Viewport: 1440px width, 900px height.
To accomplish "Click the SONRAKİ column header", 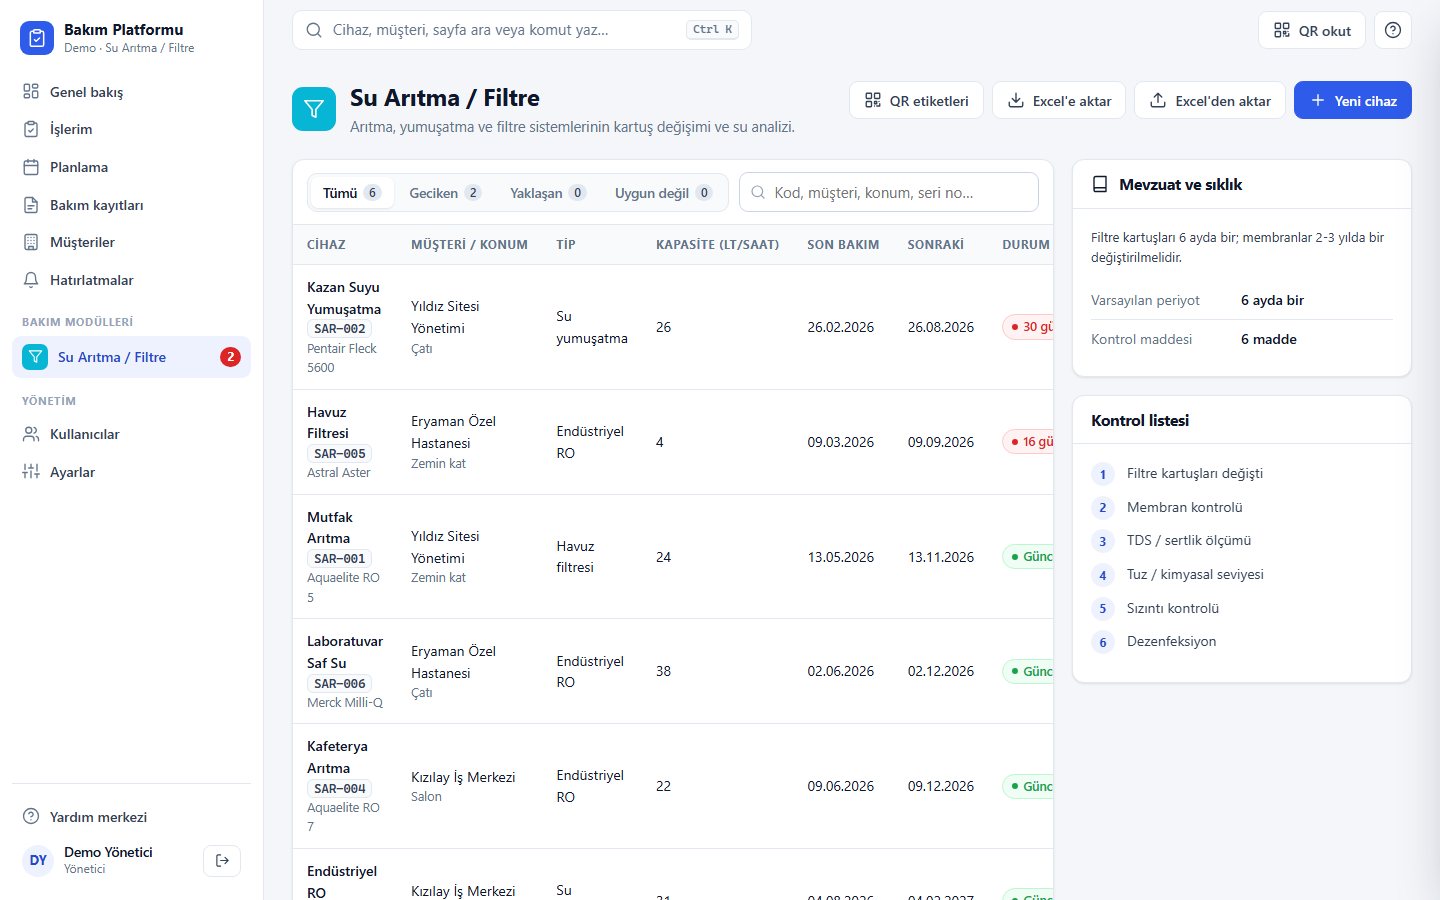I will tap(936, 244).
